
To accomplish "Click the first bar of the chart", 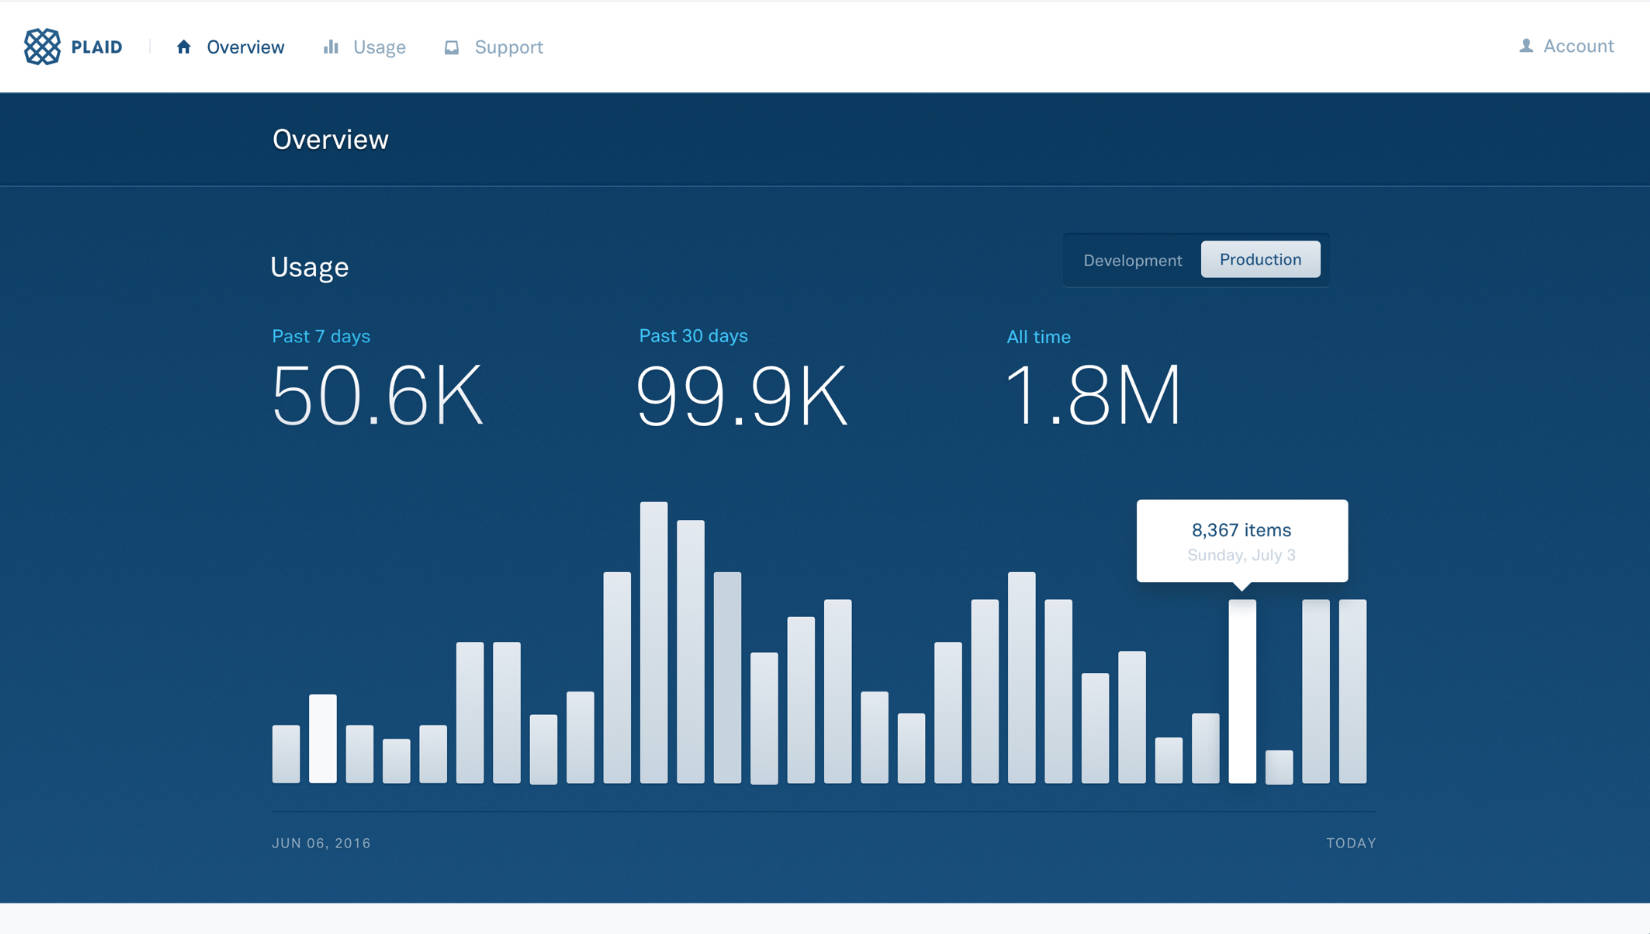I will [286, 754].
